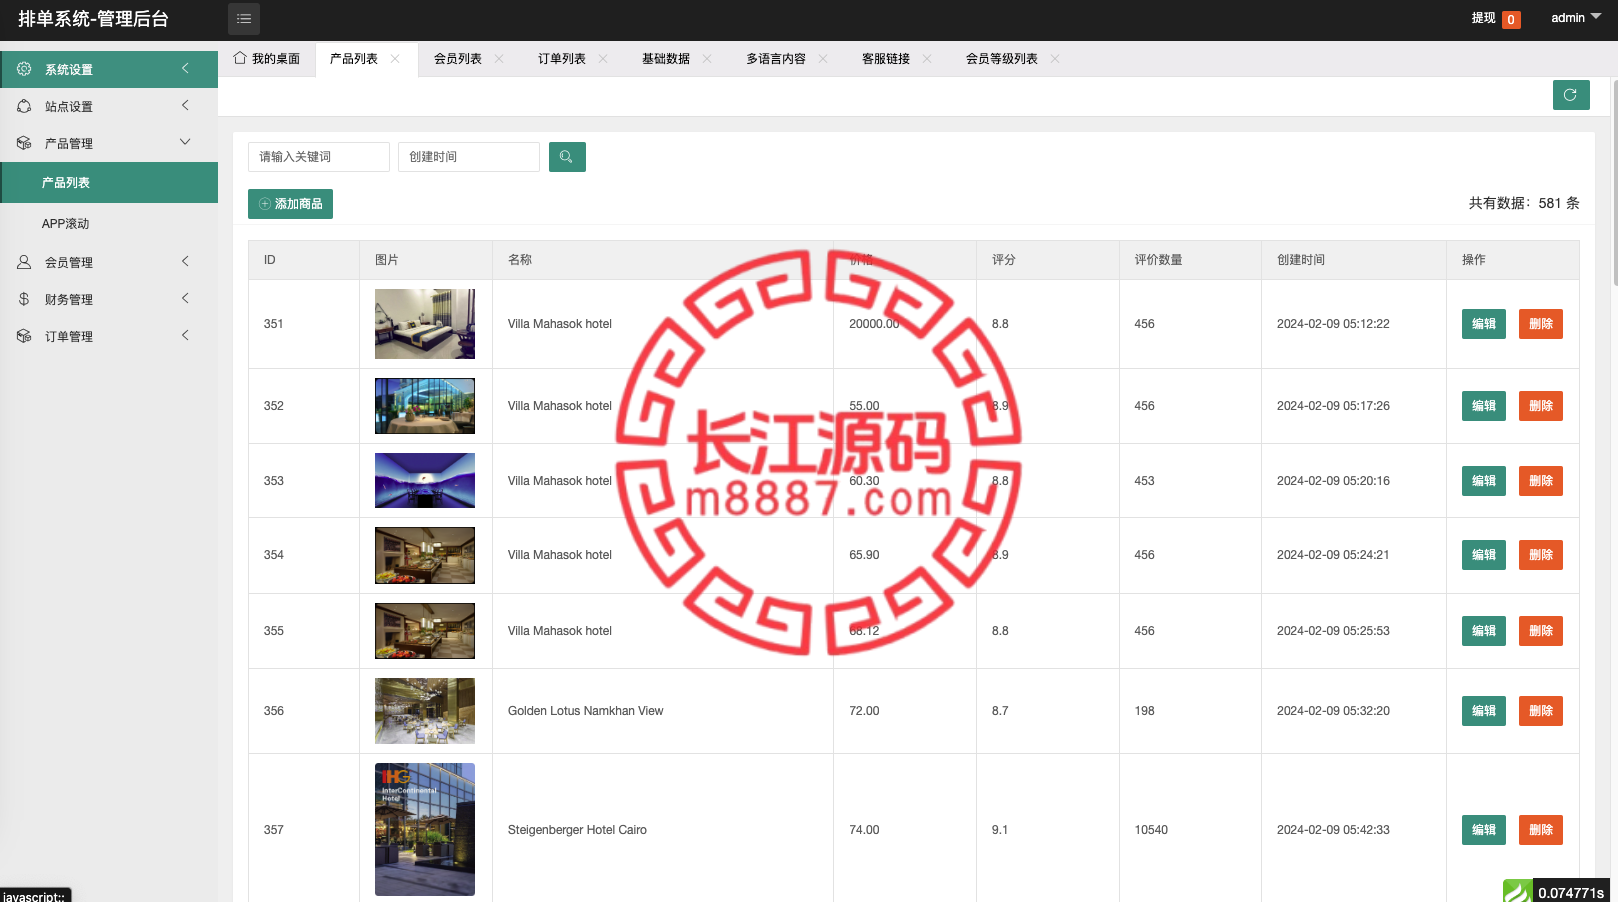
Task: Switch to the 多语言内容 tab
Action: (776, 59)
